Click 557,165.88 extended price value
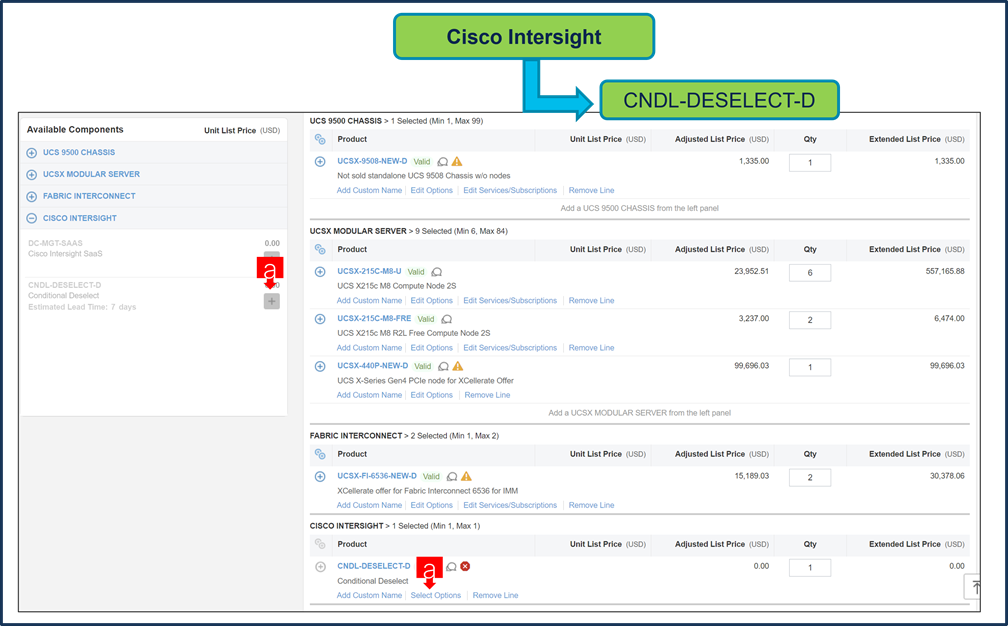1008x626 pixels. (945, 272)
